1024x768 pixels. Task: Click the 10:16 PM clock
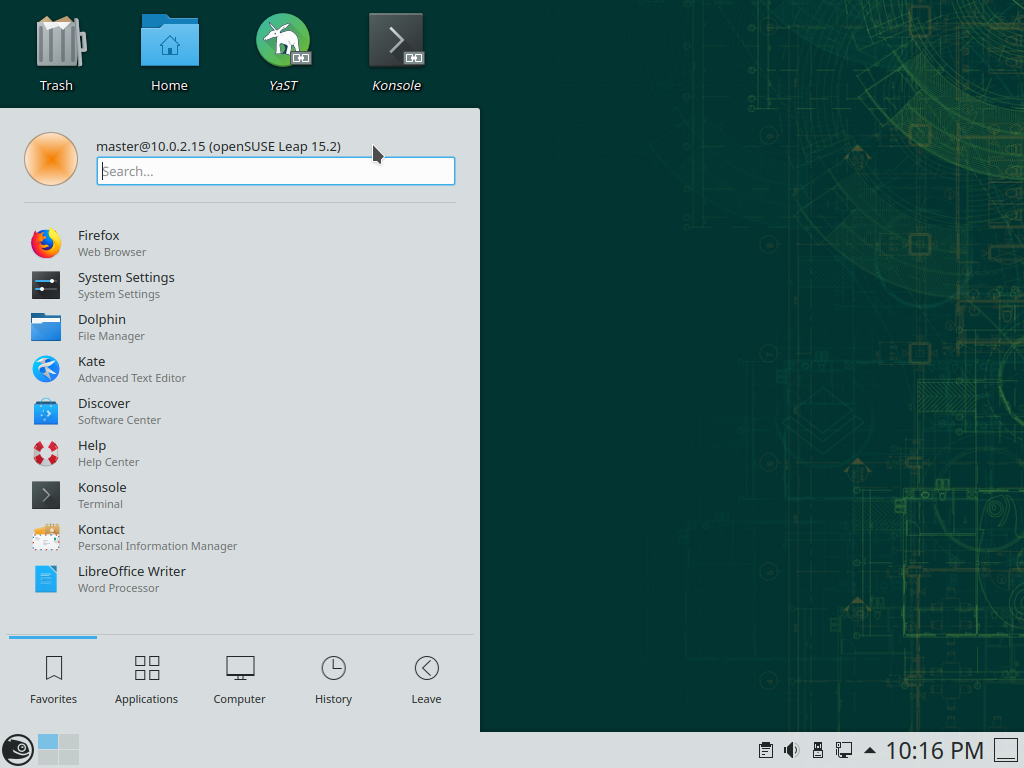pyautogui.click(x=935, y=751)
